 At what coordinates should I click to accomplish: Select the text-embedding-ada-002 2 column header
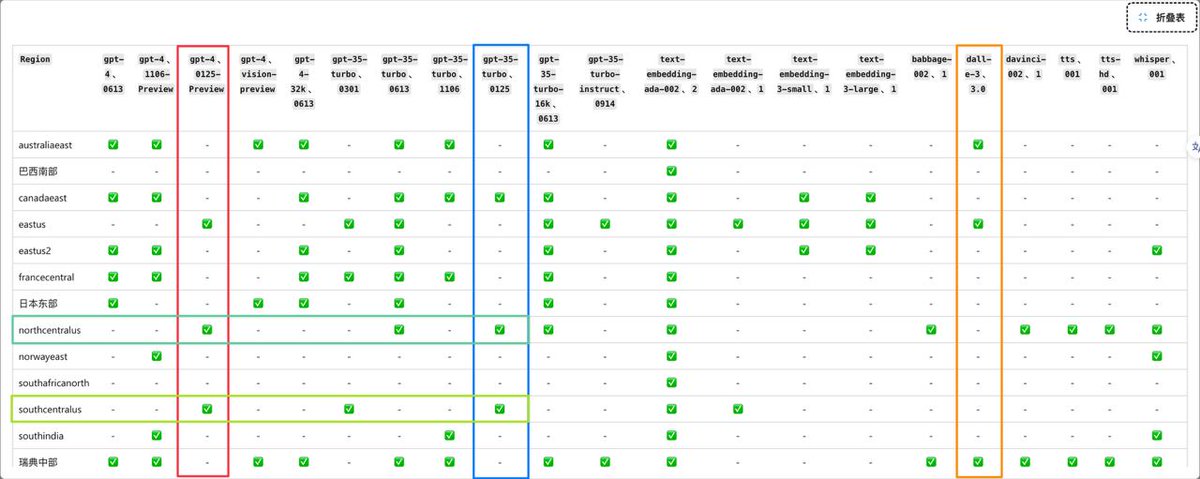click(x=671, y=74)
